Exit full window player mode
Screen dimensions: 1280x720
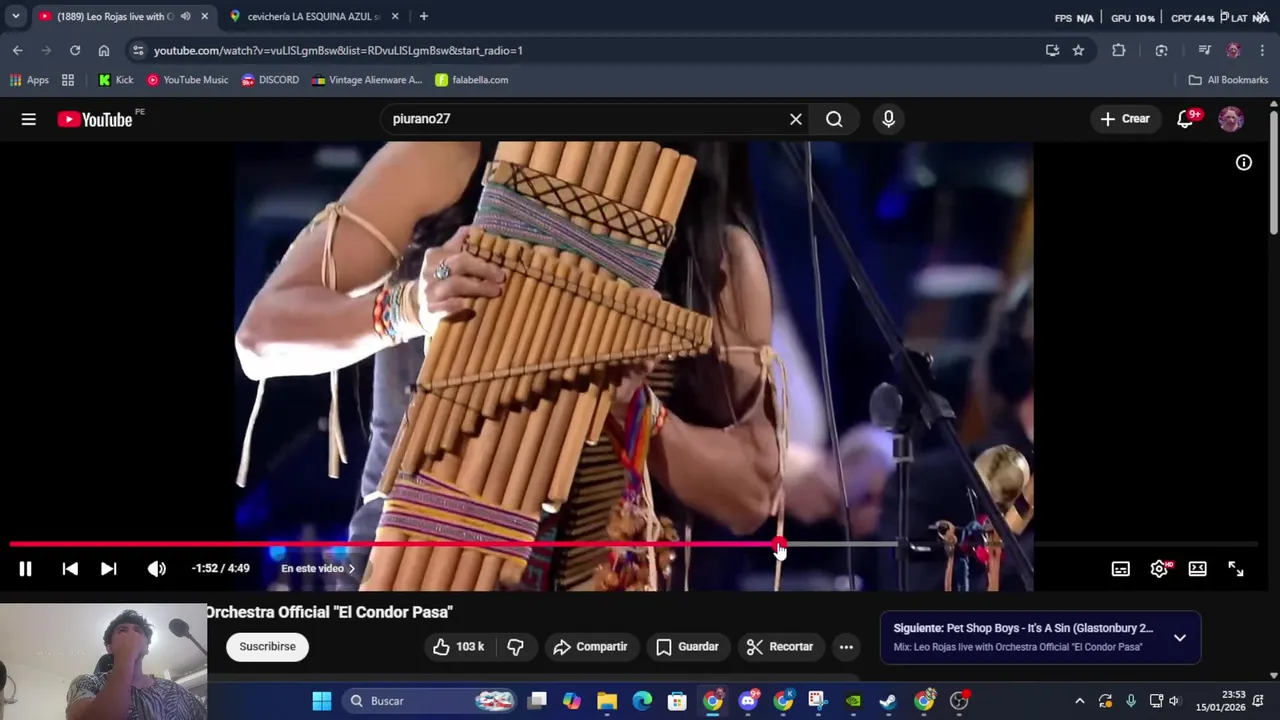[x=1236, y=569]
